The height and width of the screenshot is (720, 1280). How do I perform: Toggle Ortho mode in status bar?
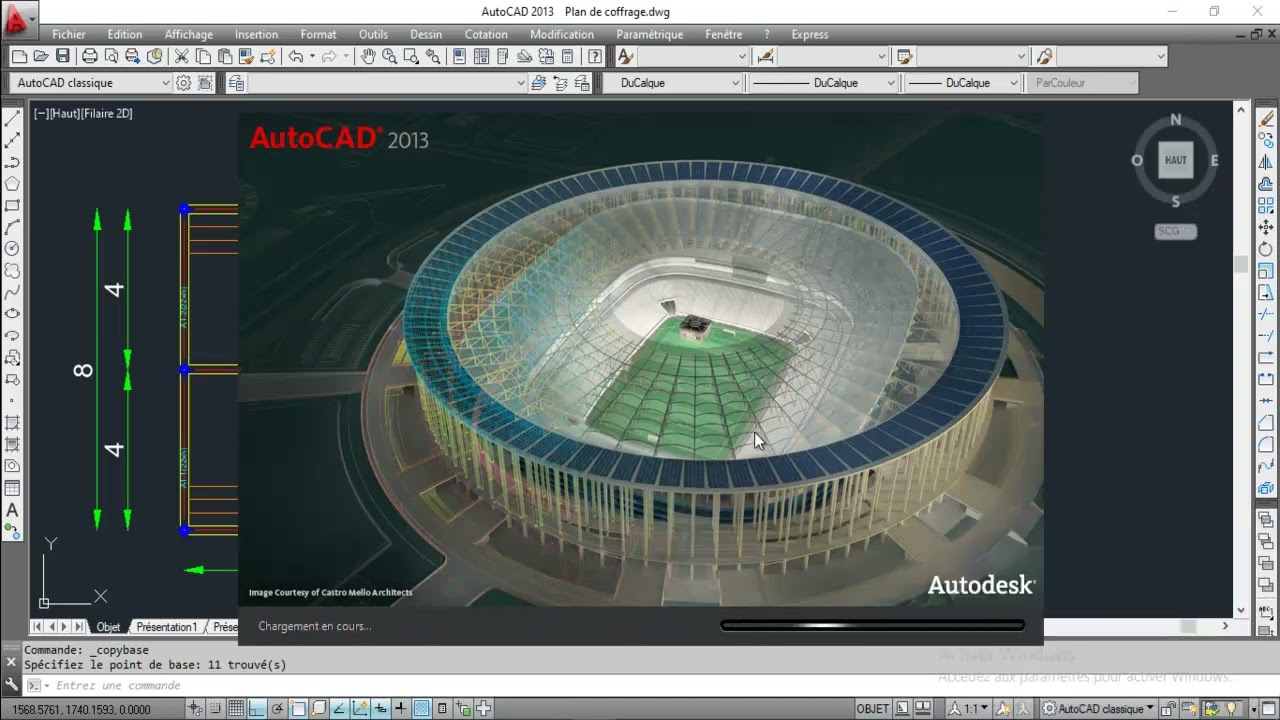pyautogui.click(x=257, y=709)
